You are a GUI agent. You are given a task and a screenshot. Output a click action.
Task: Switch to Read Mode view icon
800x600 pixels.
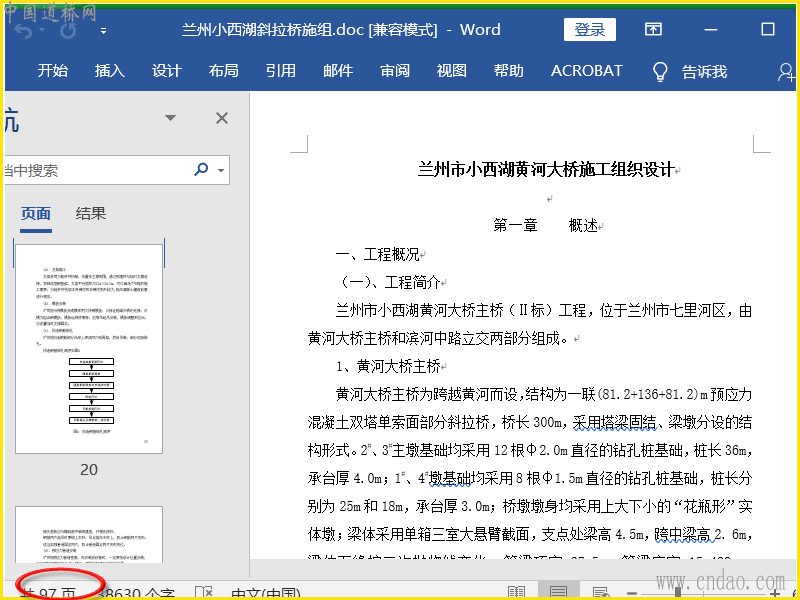pos(516,592)
